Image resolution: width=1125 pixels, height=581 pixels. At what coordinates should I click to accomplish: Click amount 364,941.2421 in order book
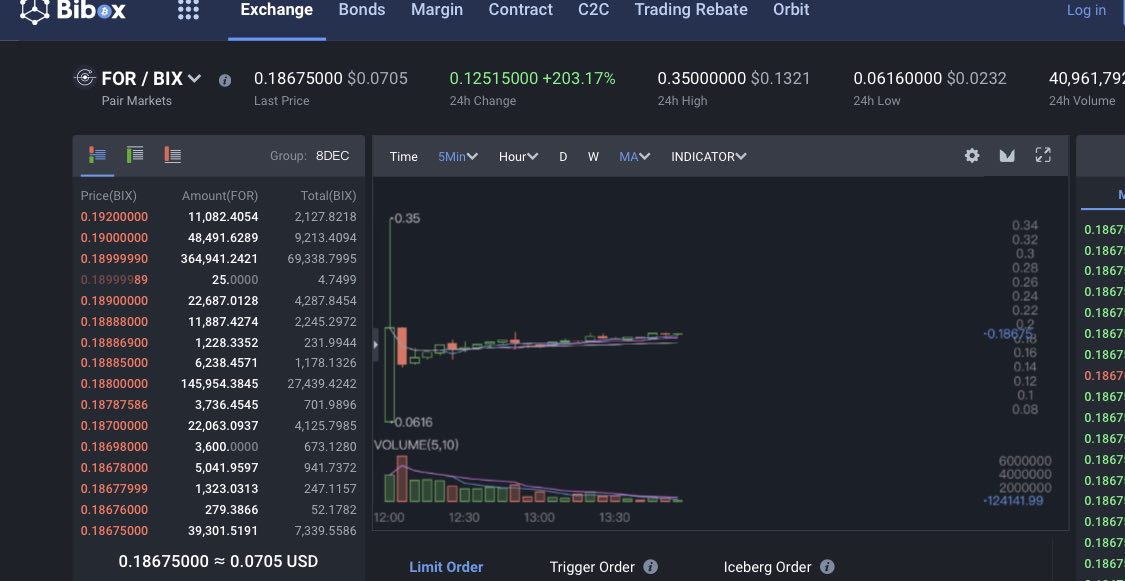tap(219, 258)
